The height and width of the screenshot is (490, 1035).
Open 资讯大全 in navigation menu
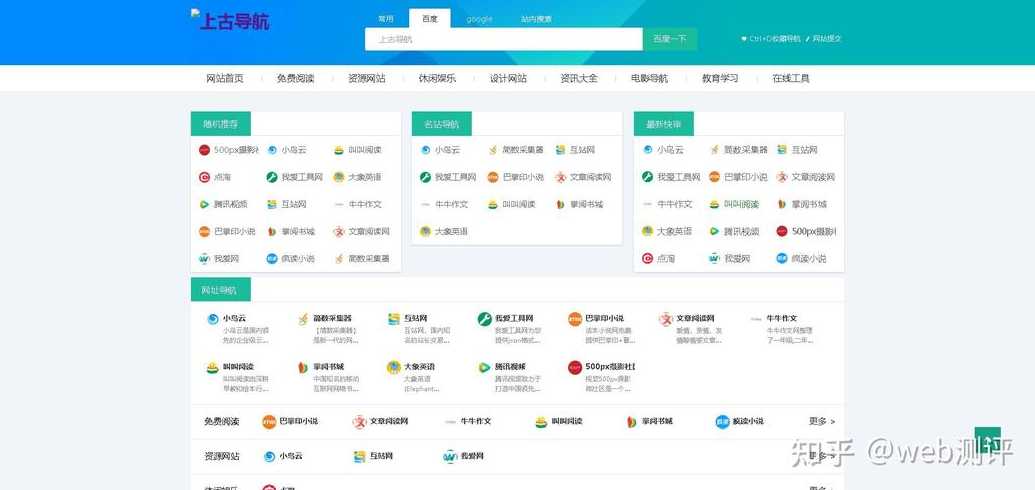point(579,78)
